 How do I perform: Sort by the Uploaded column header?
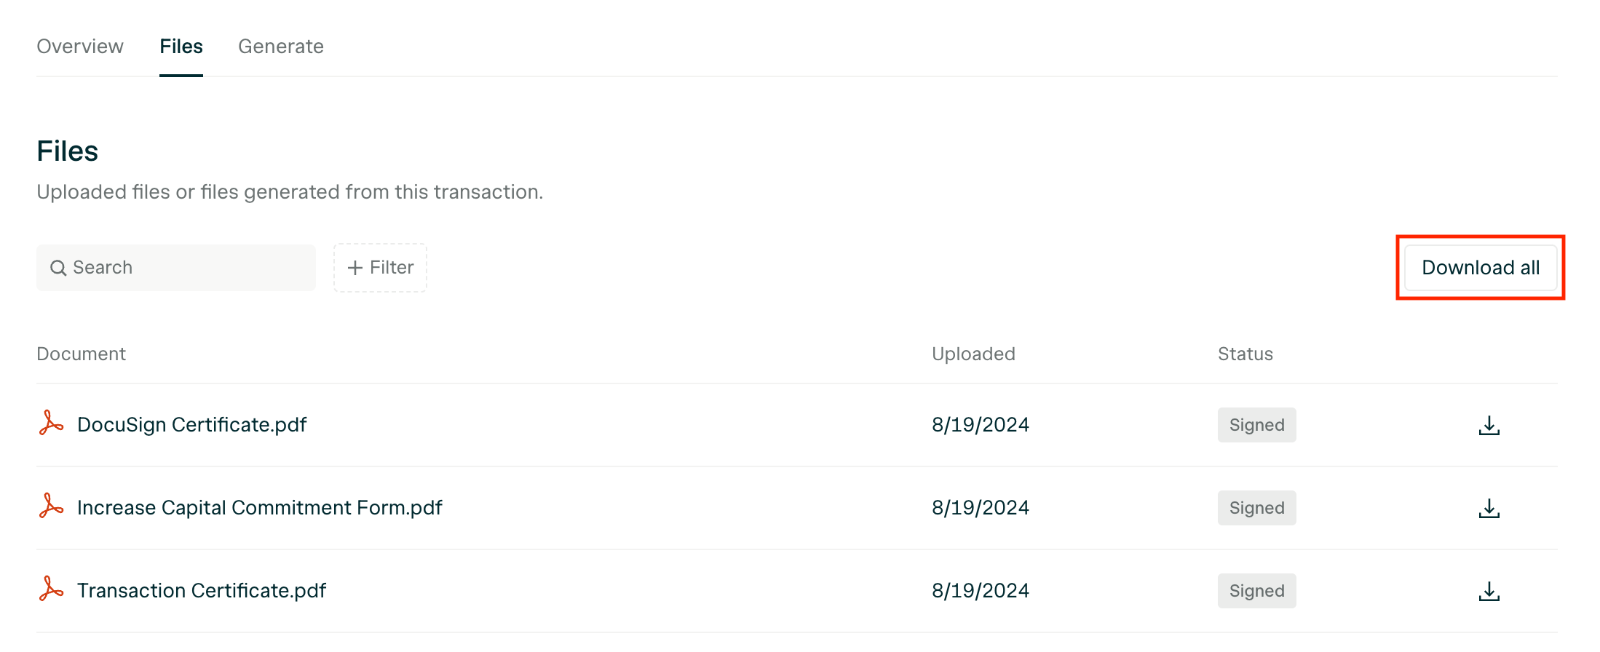coord(974,354)
